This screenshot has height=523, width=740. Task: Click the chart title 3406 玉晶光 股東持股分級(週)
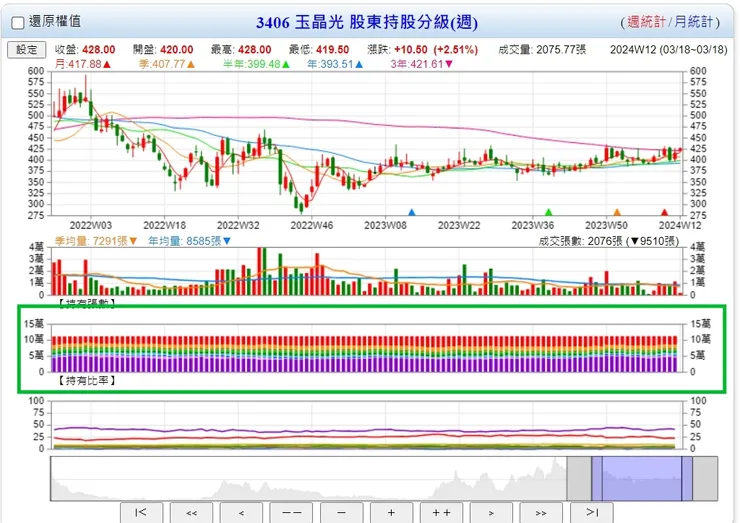[367, 22]
